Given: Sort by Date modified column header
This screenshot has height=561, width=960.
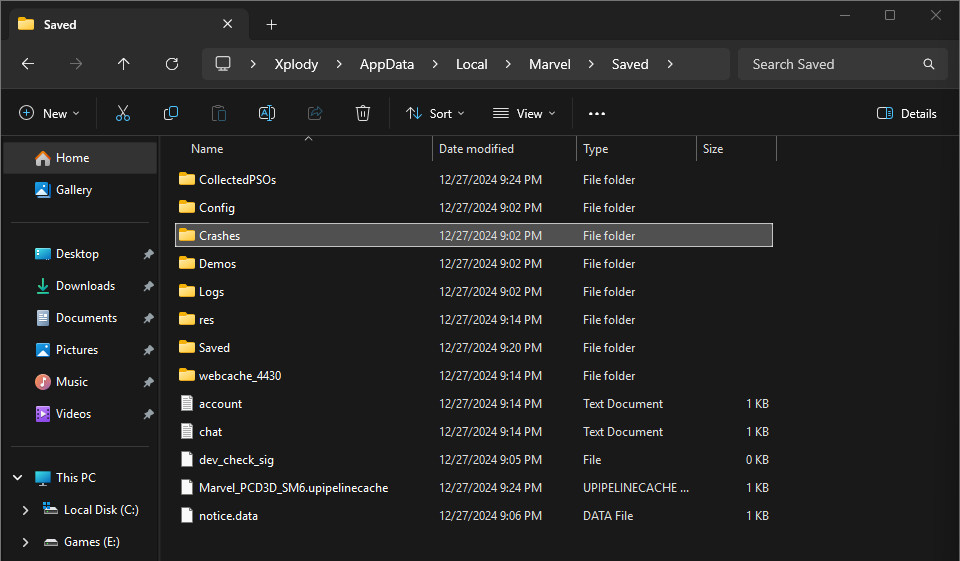Looking at the screenshot, I should pyautogui.click(x=477, y=149).
